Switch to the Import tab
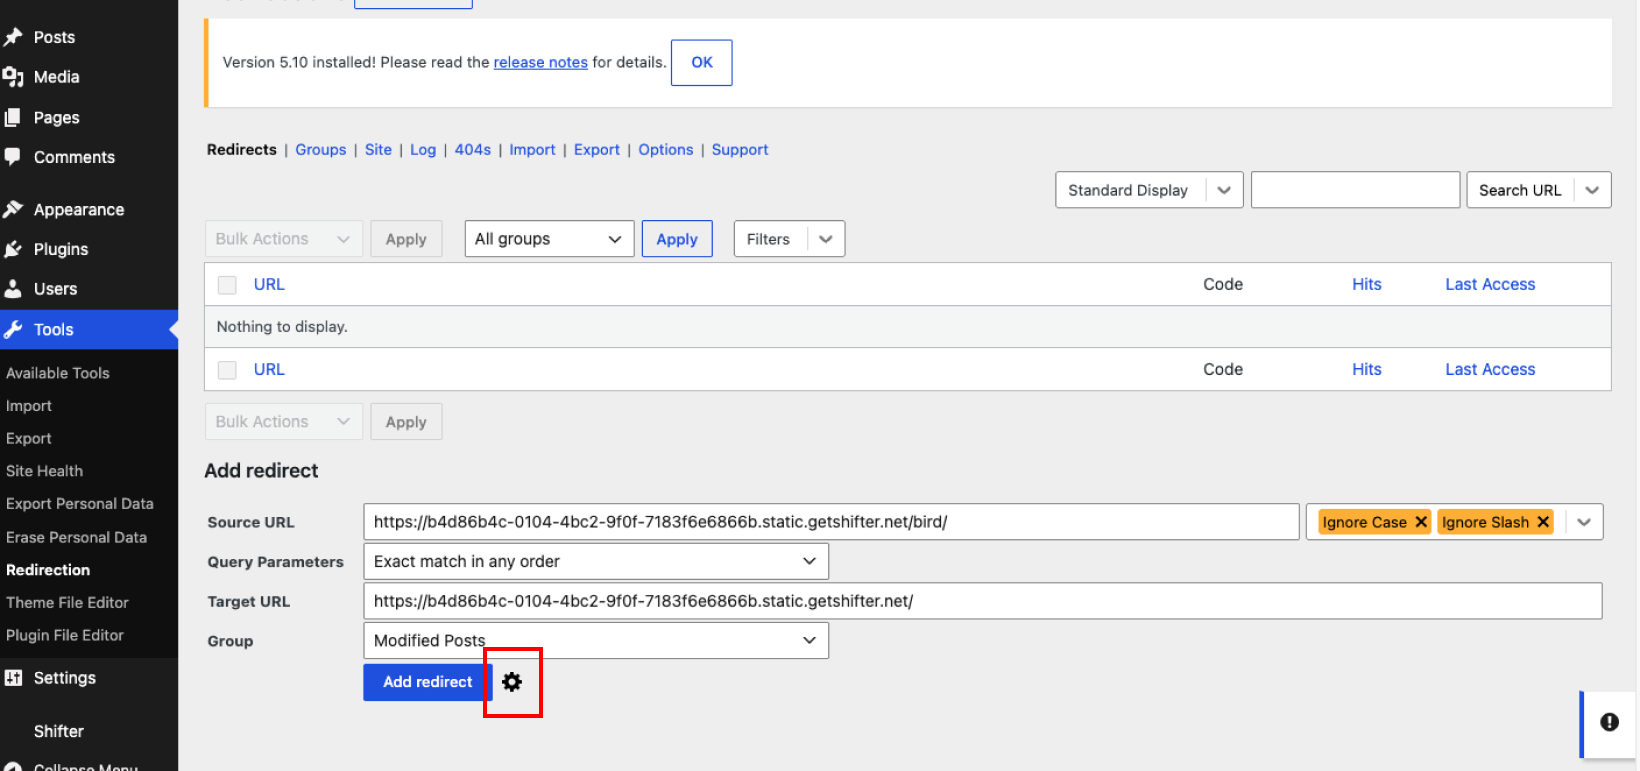The width and height of the screenshot is (1640, 771). 532,149
